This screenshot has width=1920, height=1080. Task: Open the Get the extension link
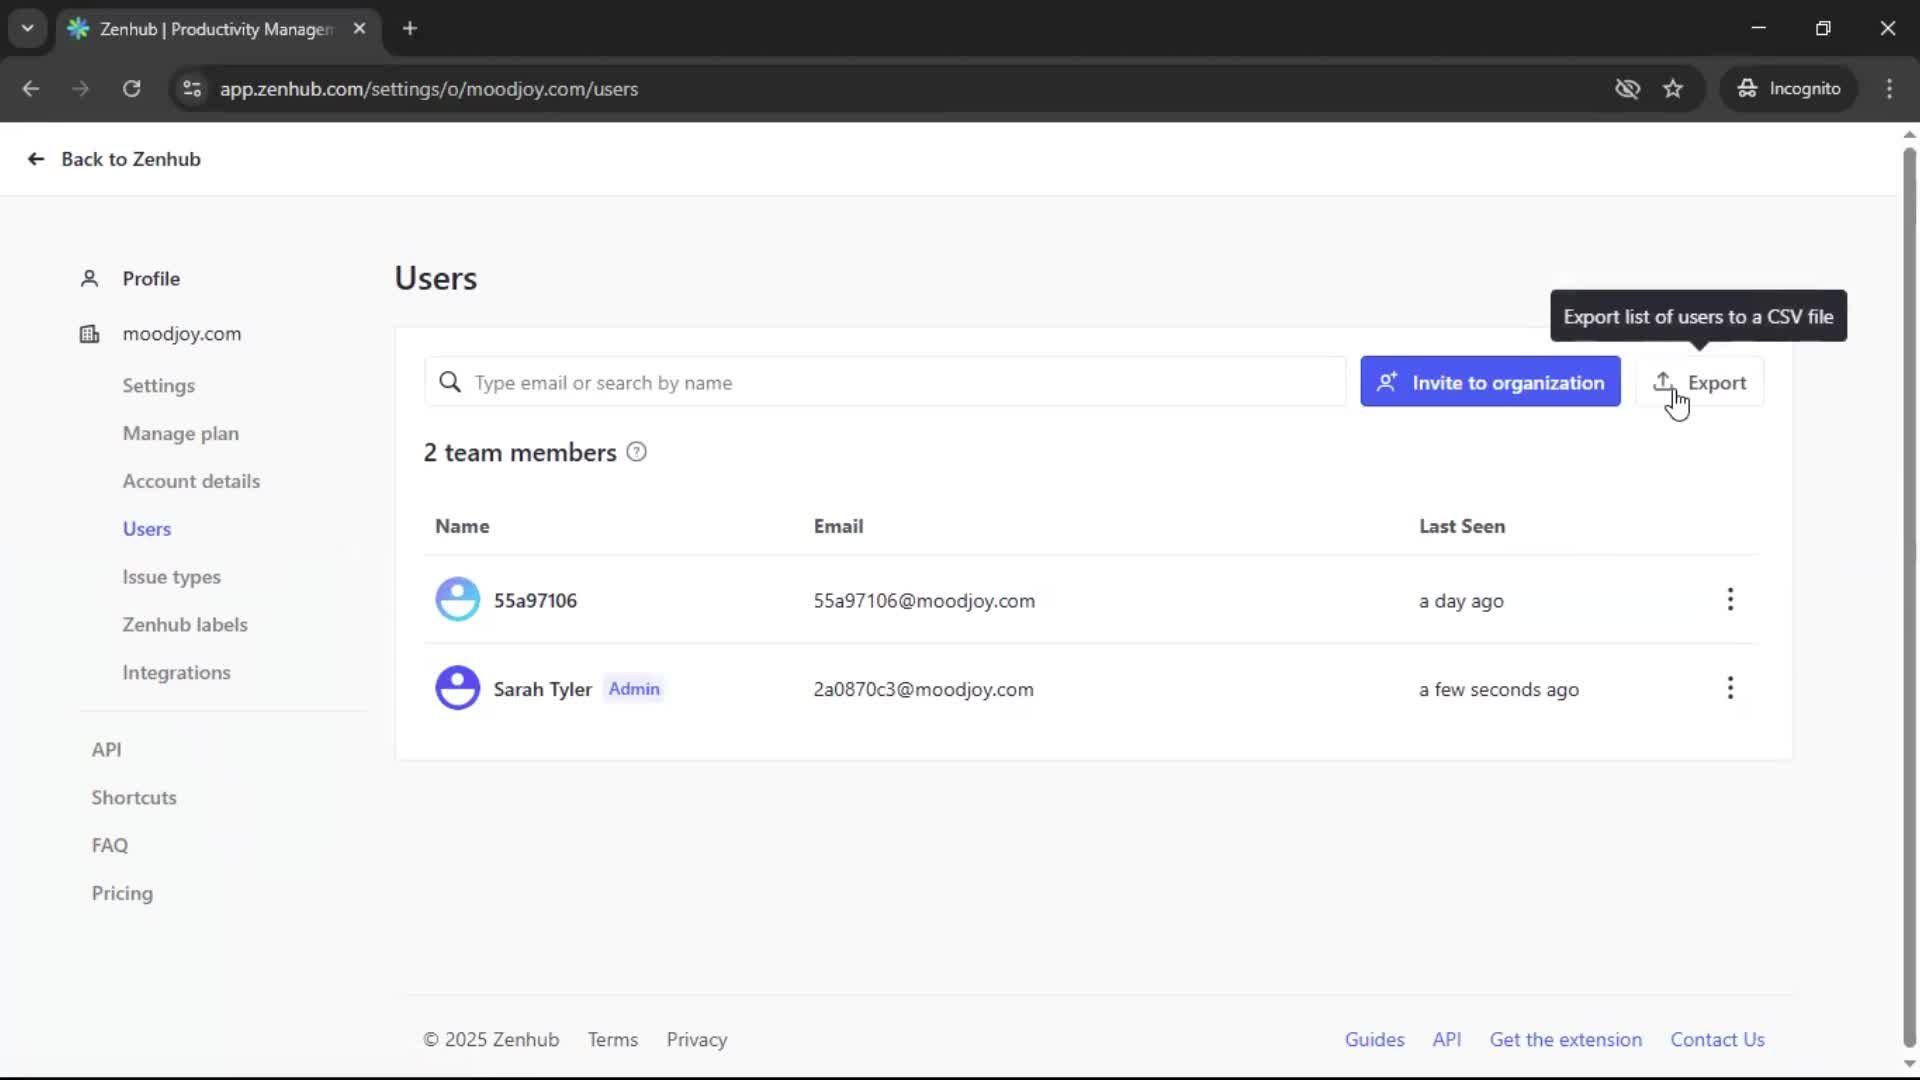pyautogui.click(x=1565, y=1040)
